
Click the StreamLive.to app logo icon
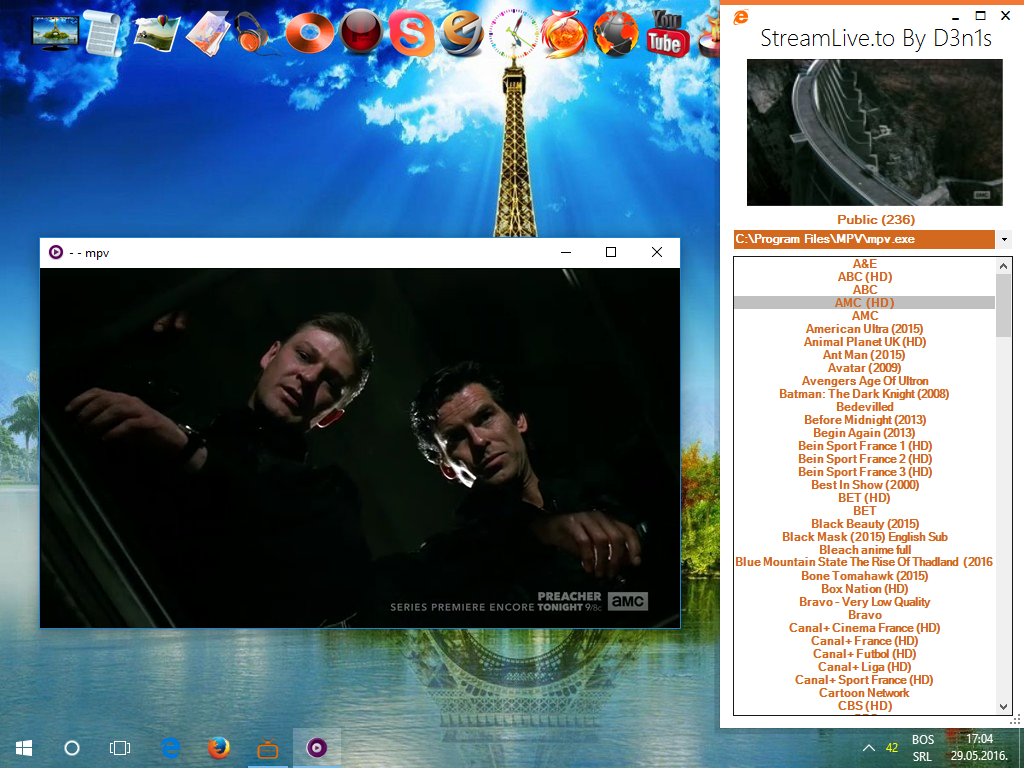[x=741, y=18]
